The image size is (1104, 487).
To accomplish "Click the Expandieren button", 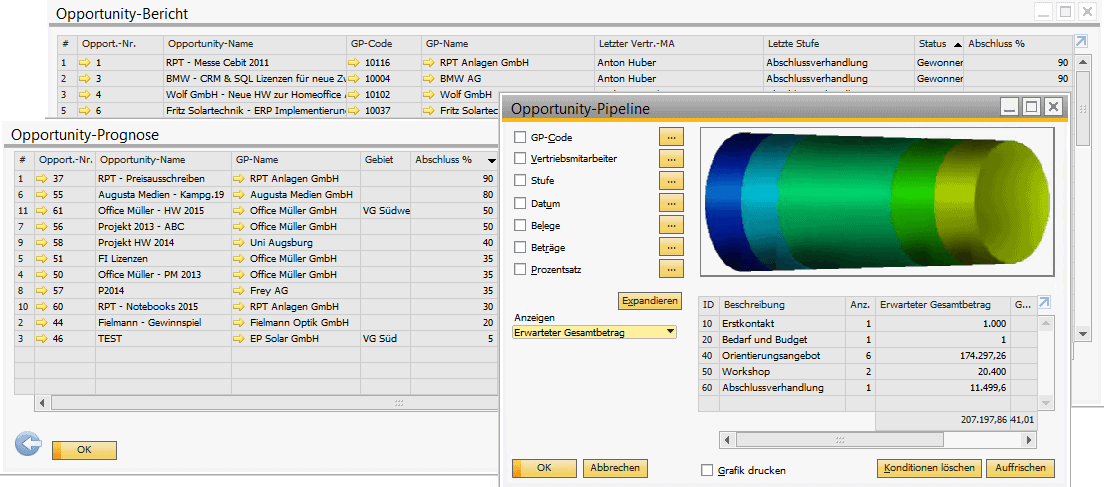I will point(650,301).
